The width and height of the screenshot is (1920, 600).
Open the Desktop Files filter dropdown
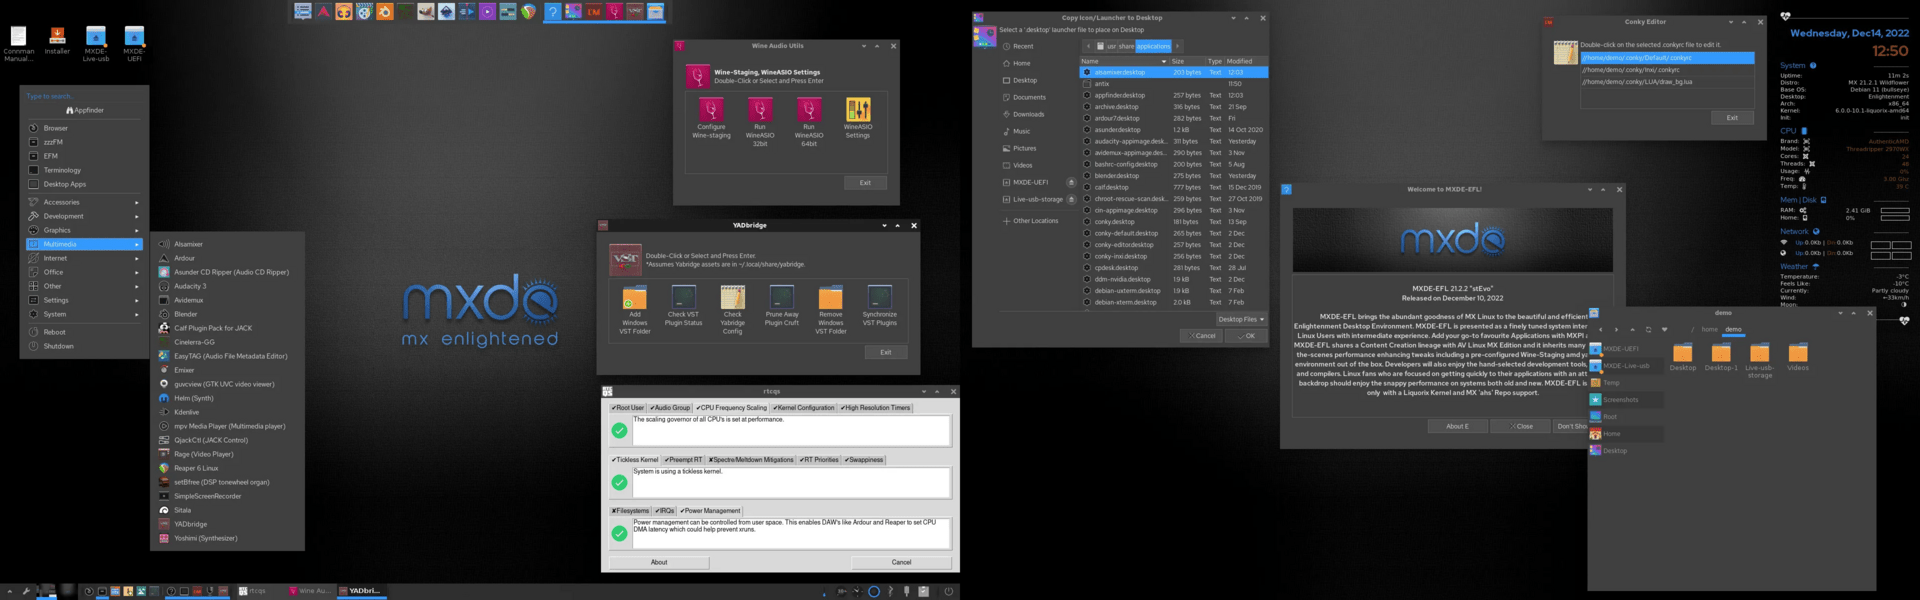coord(1241,319)
